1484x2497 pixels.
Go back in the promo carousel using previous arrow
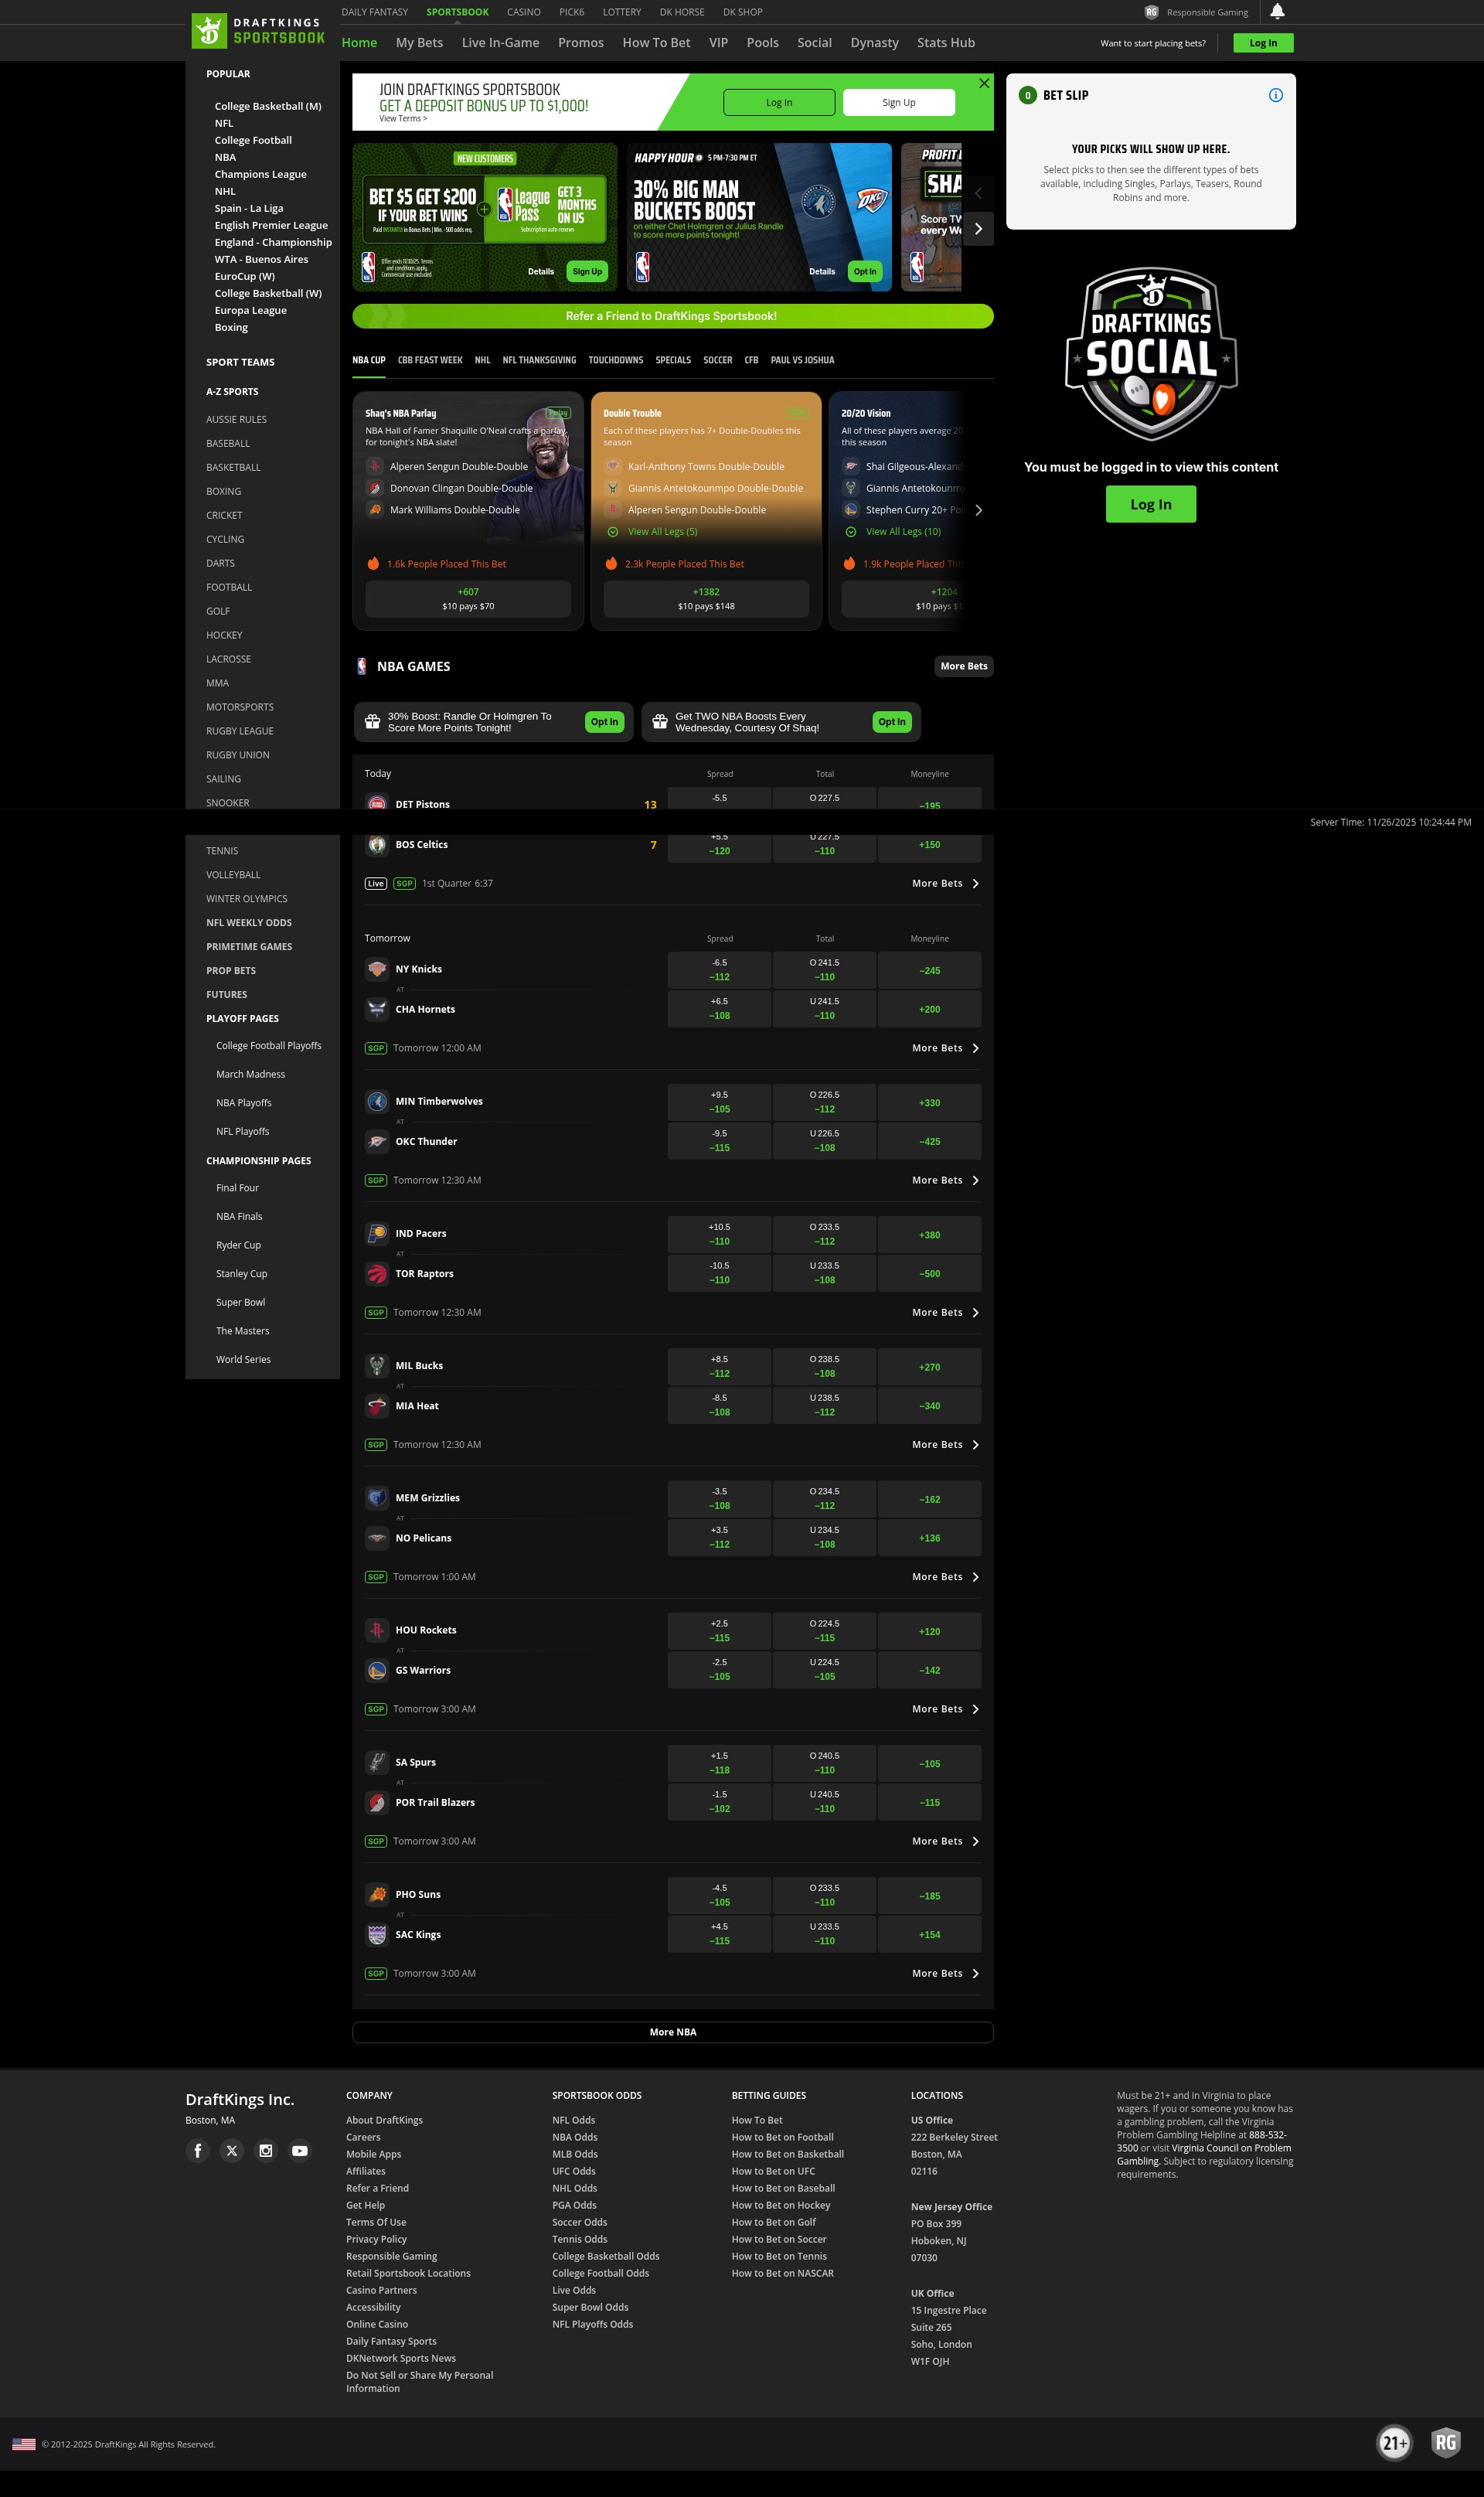pos(978,193)
